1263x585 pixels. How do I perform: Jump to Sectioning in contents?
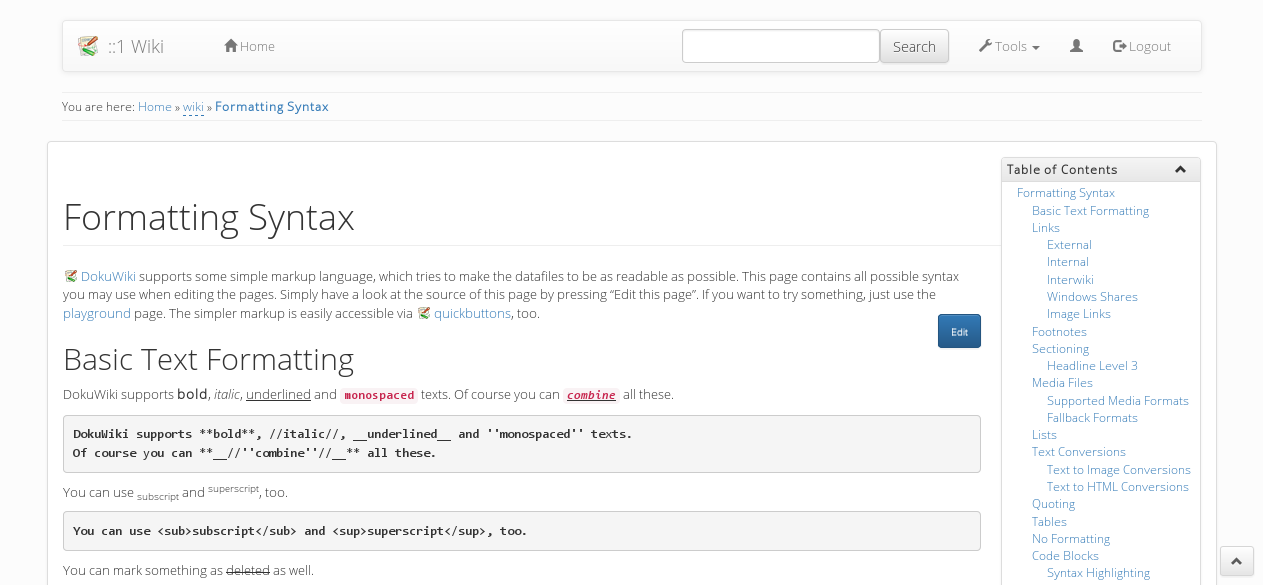1060,349
